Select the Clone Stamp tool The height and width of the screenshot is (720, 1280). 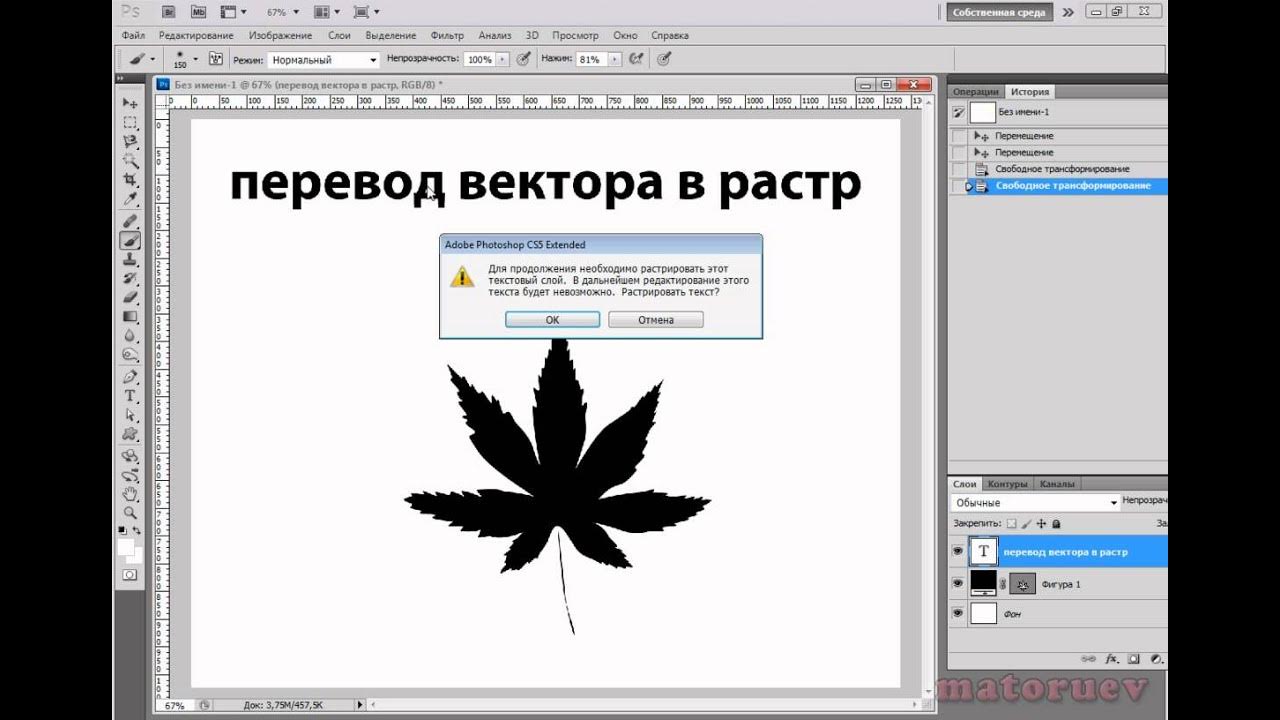click(x=130, y=259)
